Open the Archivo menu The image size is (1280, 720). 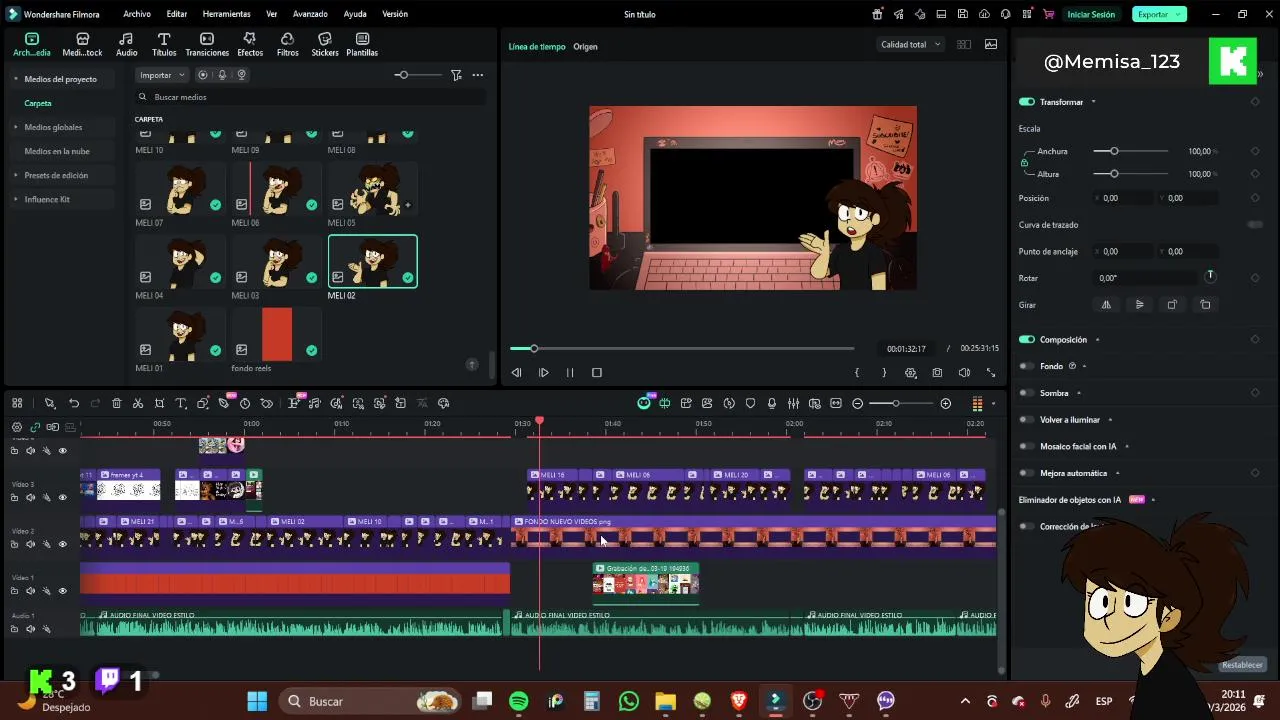[x=137, y=14]
